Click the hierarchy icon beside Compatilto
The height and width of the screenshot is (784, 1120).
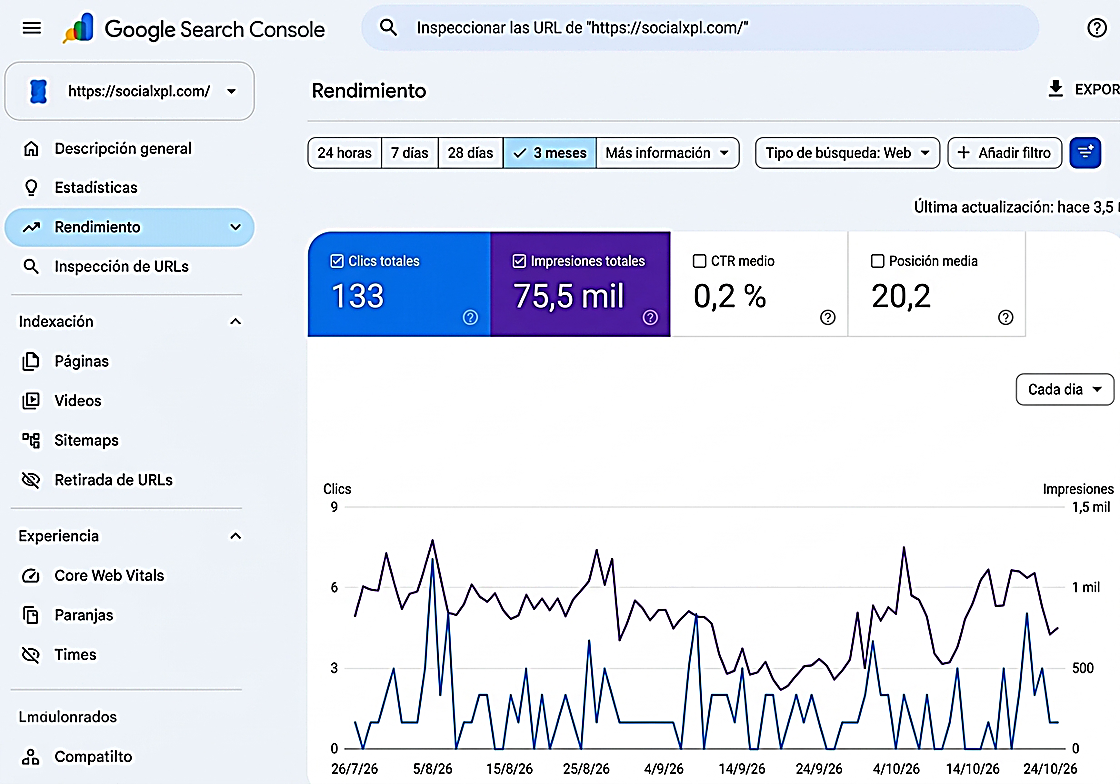pos(31,757)
